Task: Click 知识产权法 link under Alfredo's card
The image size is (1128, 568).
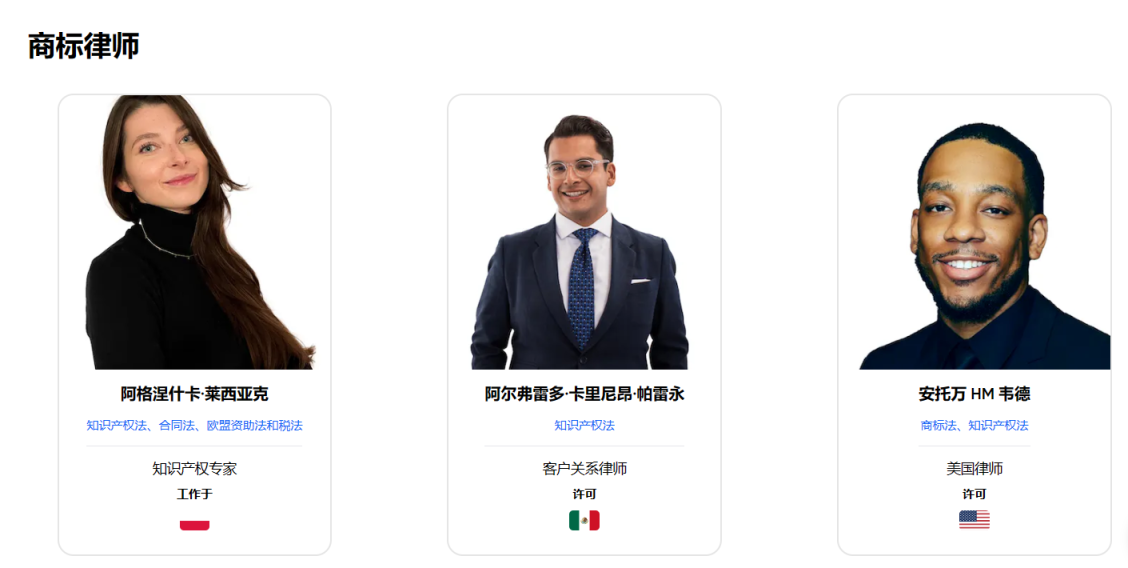Action: 584,425
